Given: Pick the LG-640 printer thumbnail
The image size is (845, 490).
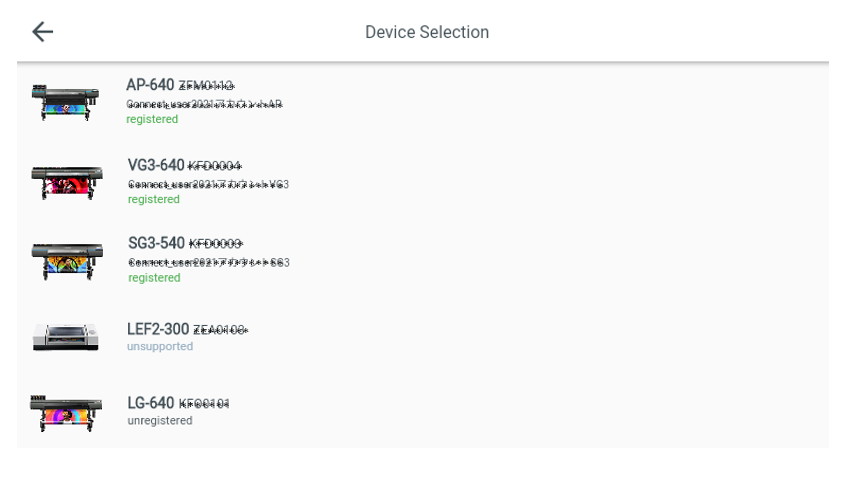Looking at the screenshot, I should (66, 413).
